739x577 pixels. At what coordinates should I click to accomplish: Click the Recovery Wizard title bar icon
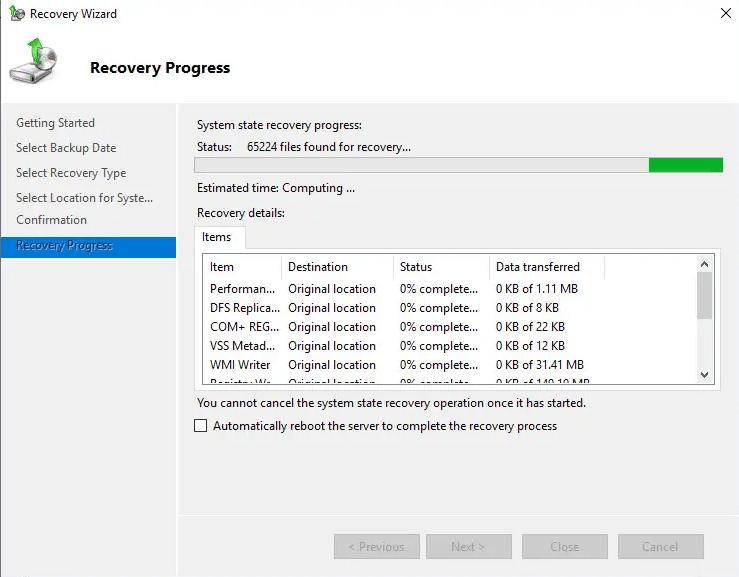15,14
